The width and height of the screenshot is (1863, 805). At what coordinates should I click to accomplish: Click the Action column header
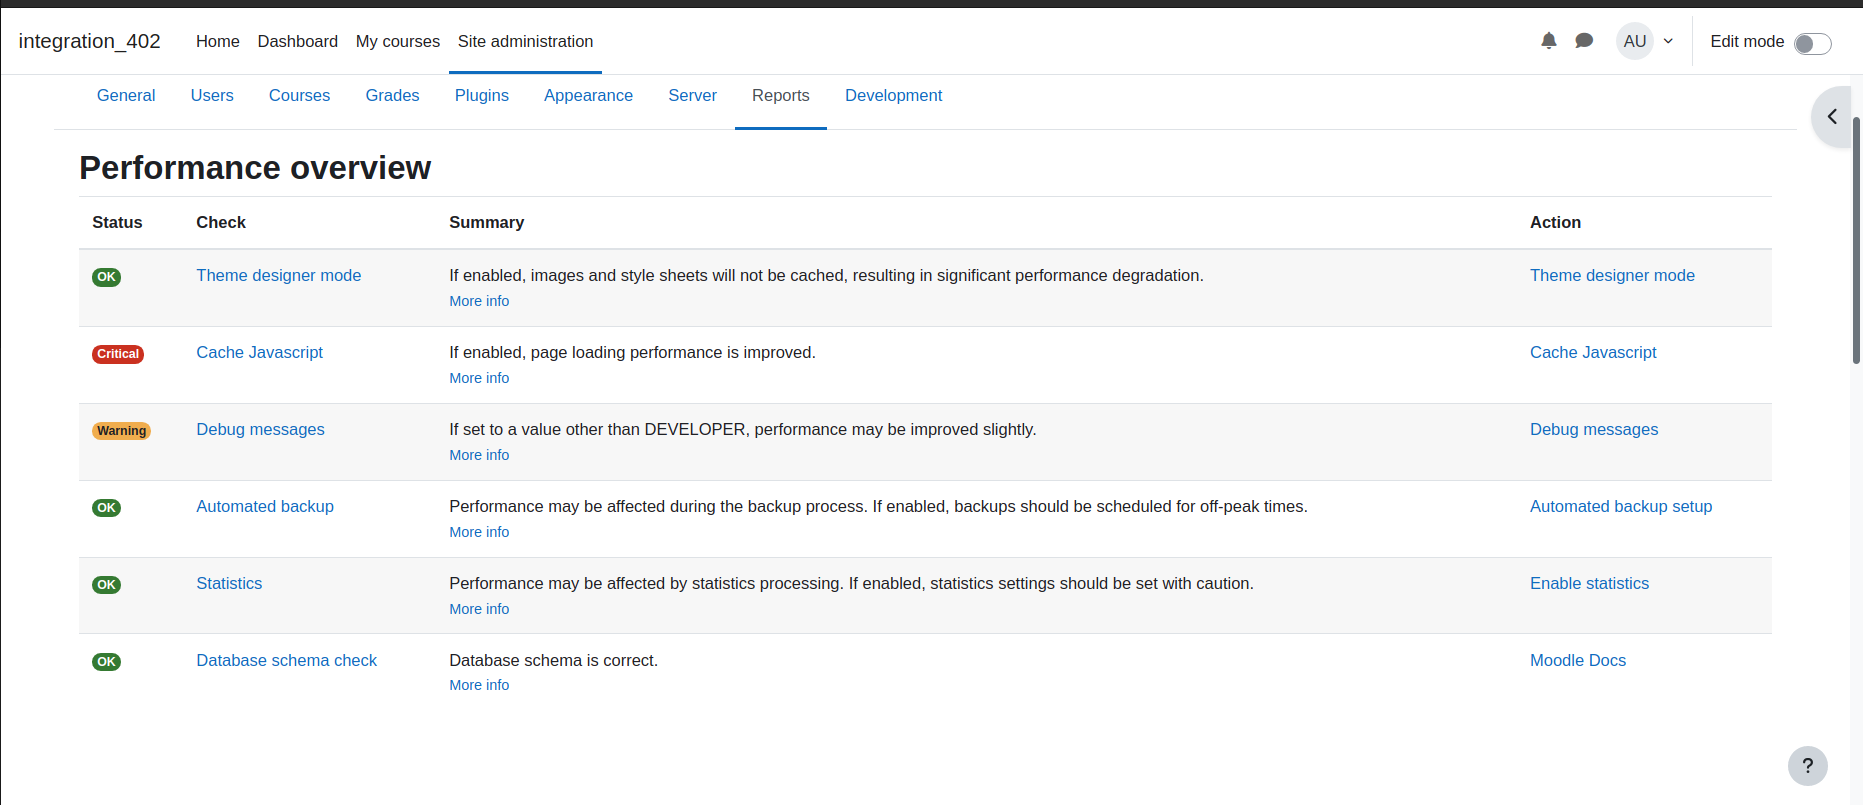(x=1555, y=222)
